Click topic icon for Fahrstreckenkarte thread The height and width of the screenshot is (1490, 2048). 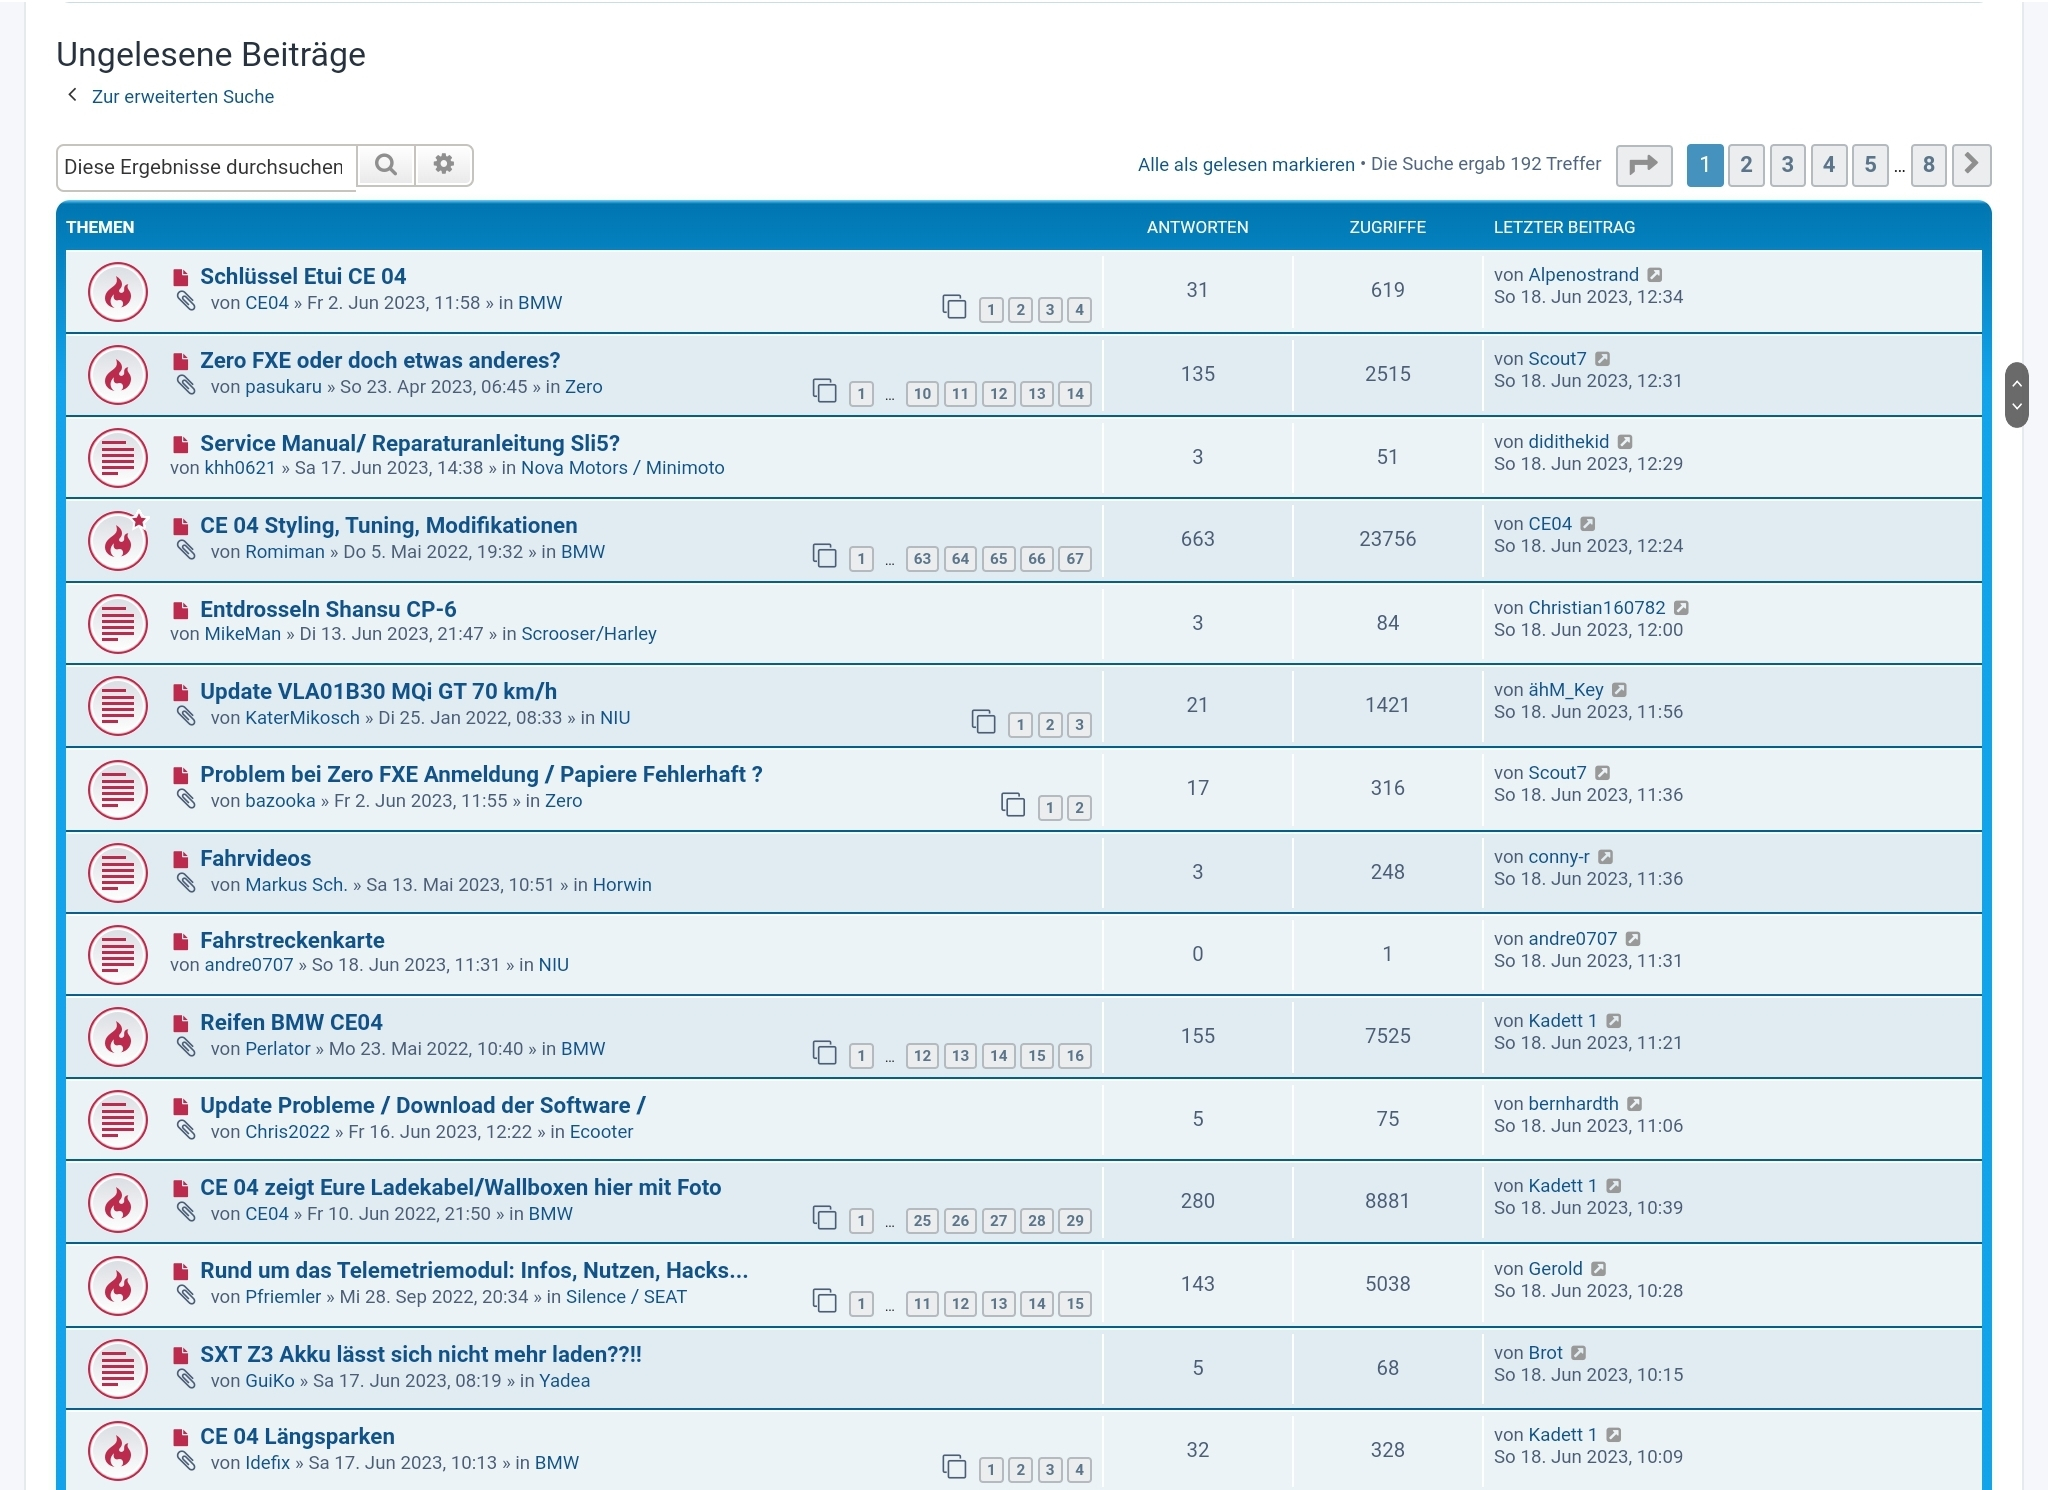(118, 954)
